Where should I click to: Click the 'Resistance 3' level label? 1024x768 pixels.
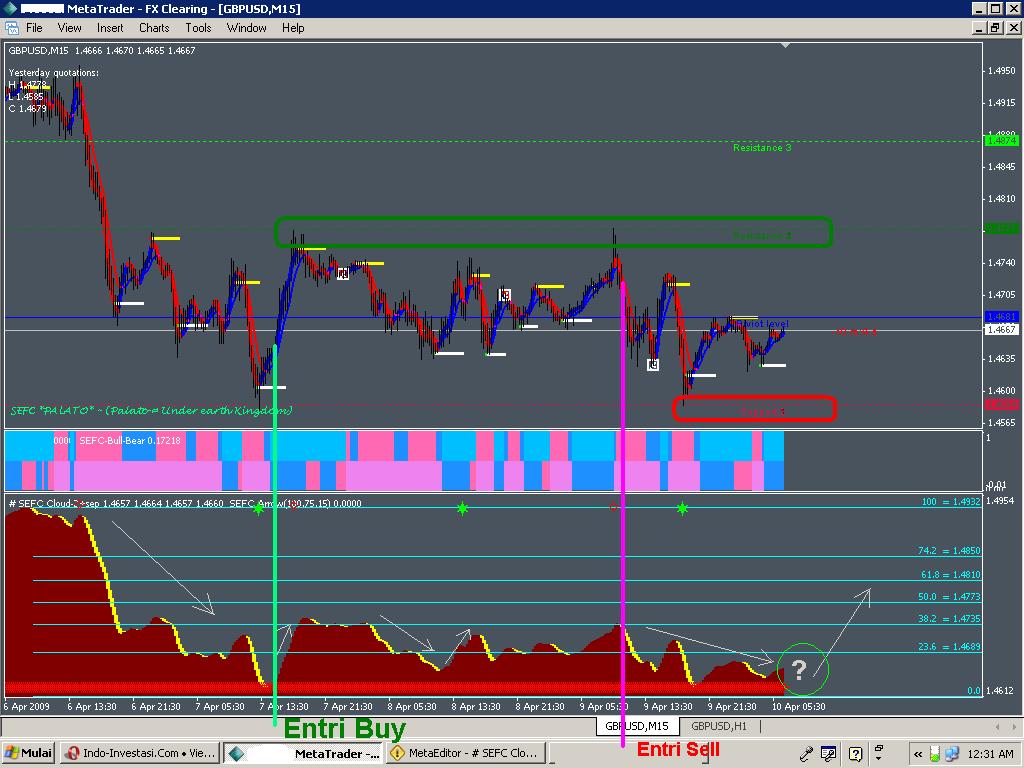pos(761,148)
